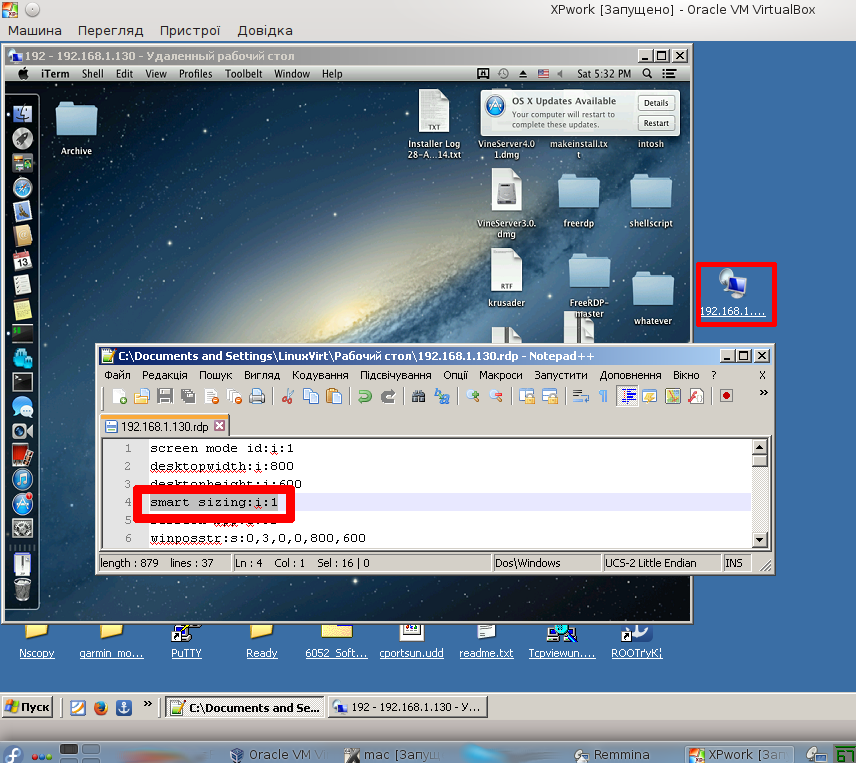Image resolution: width=856 pixels, height=763 pixels.
Task: Toggle synchronized vertical scrolling icon
Action: point(527,396)
